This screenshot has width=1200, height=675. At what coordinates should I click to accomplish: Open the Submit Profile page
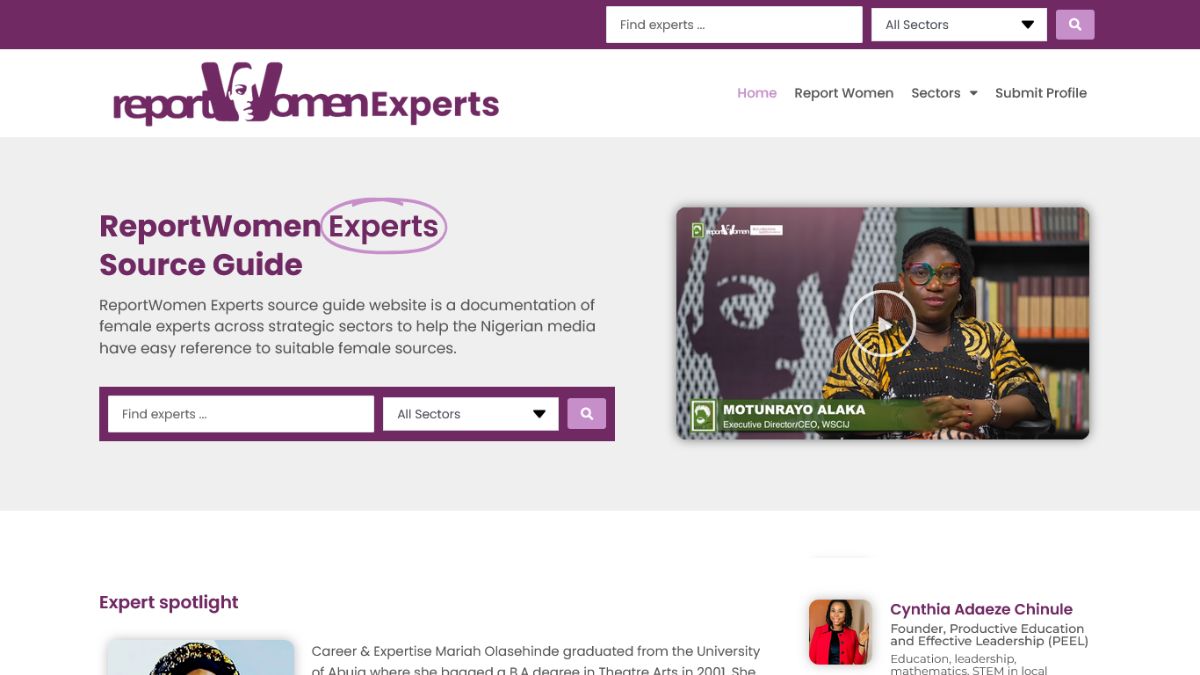click(1041, 93)
